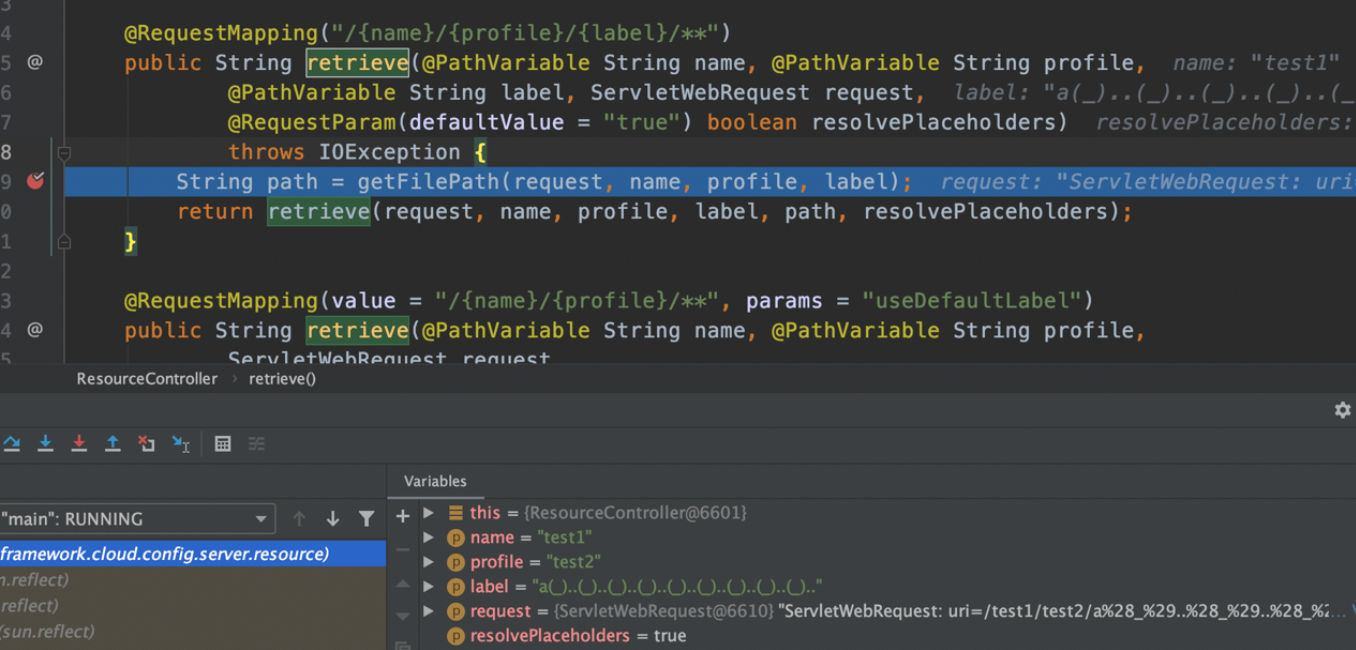Screen dimensions: 1356x650
Task: Collapse the retrieve method fold marker at throws IOException
Action: (64, 153)
